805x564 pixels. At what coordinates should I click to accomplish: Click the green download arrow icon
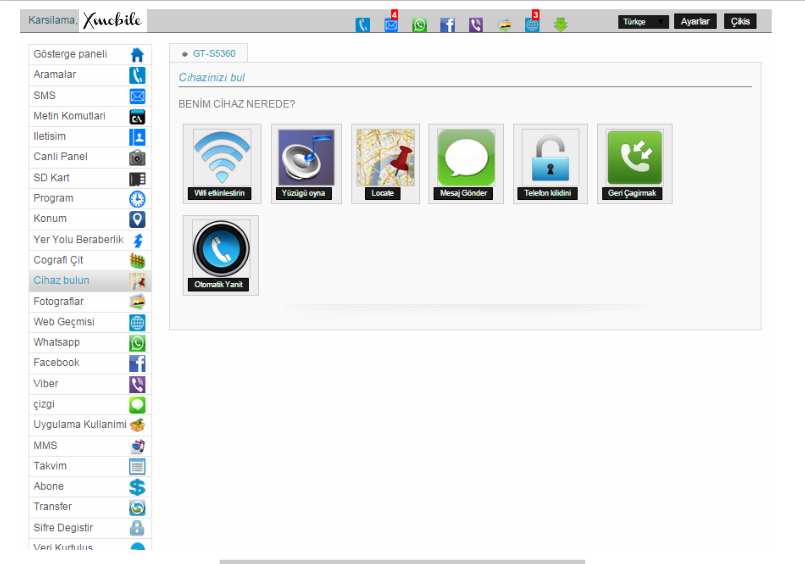(561, 25)
